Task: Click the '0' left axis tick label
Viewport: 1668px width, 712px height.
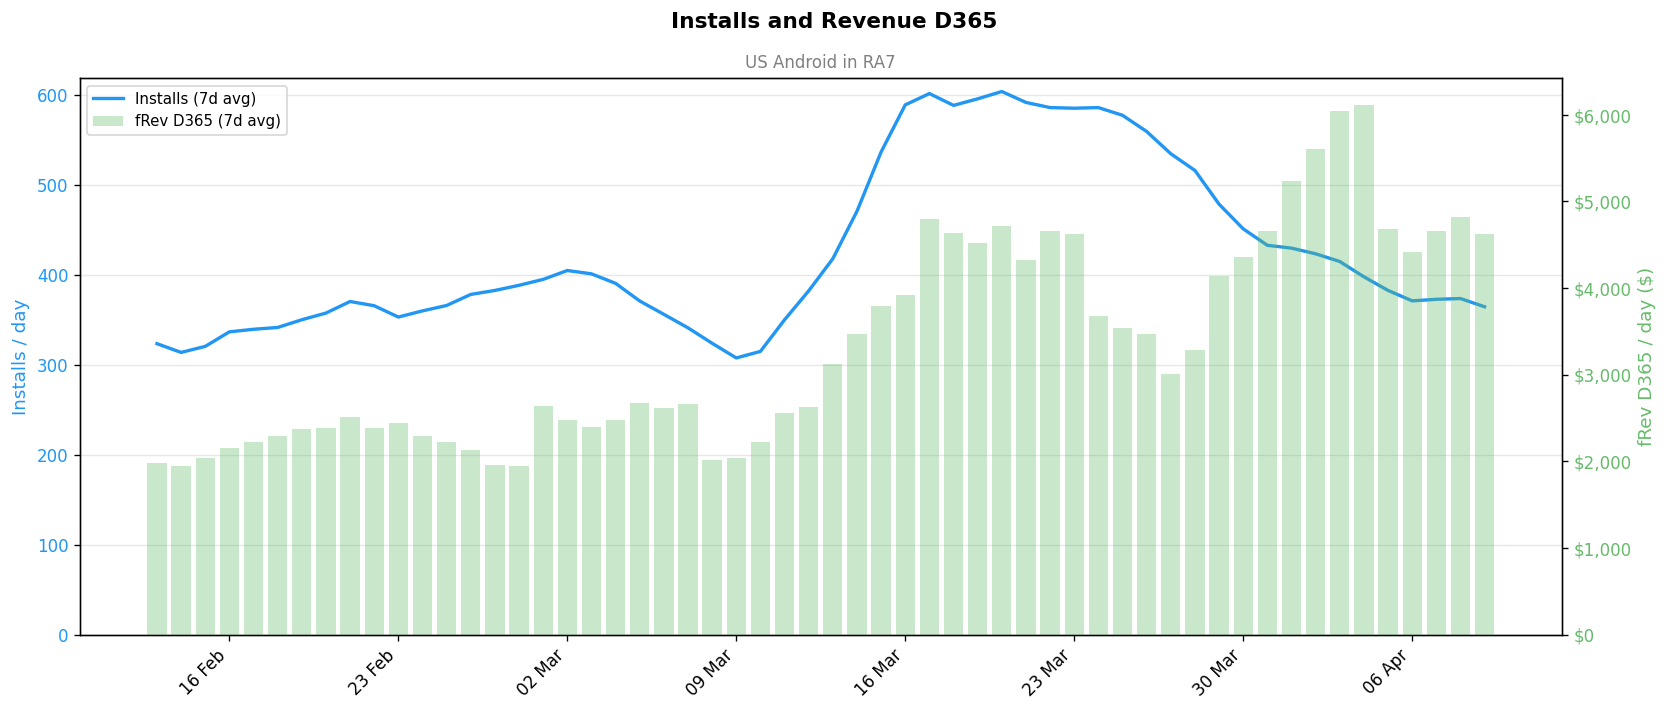Action: click(63, 636)
